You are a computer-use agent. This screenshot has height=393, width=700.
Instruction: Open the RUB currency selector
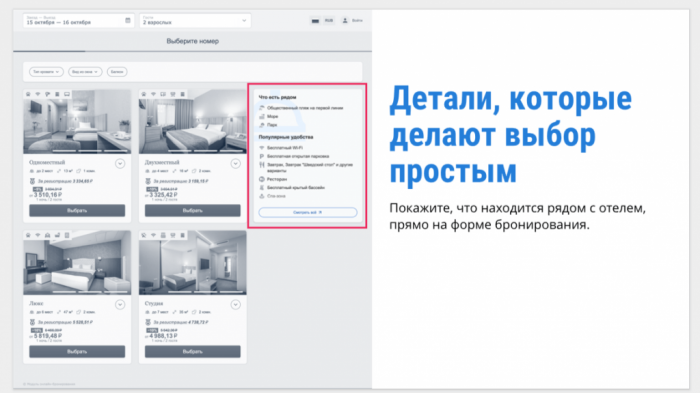coord(329,21)
